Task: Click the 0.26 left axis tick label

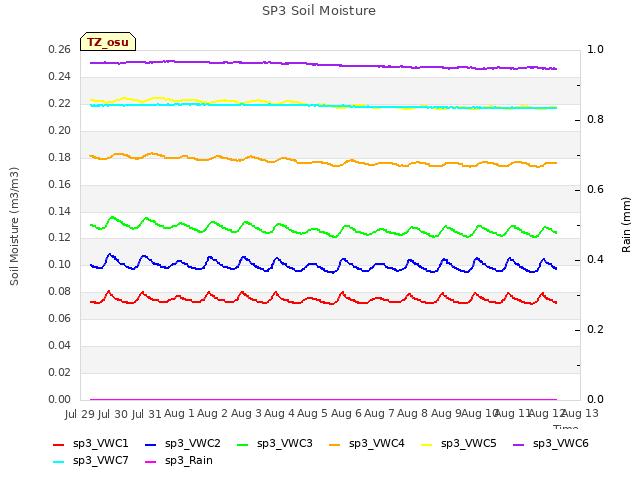Action: click(x=60, y=50)
